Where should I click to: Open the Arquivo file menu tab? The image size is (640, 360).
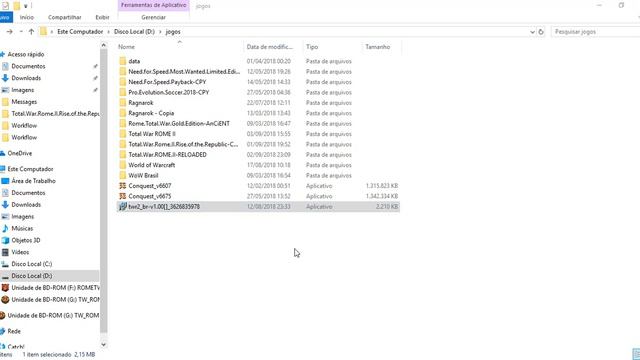tap(5, 18)
